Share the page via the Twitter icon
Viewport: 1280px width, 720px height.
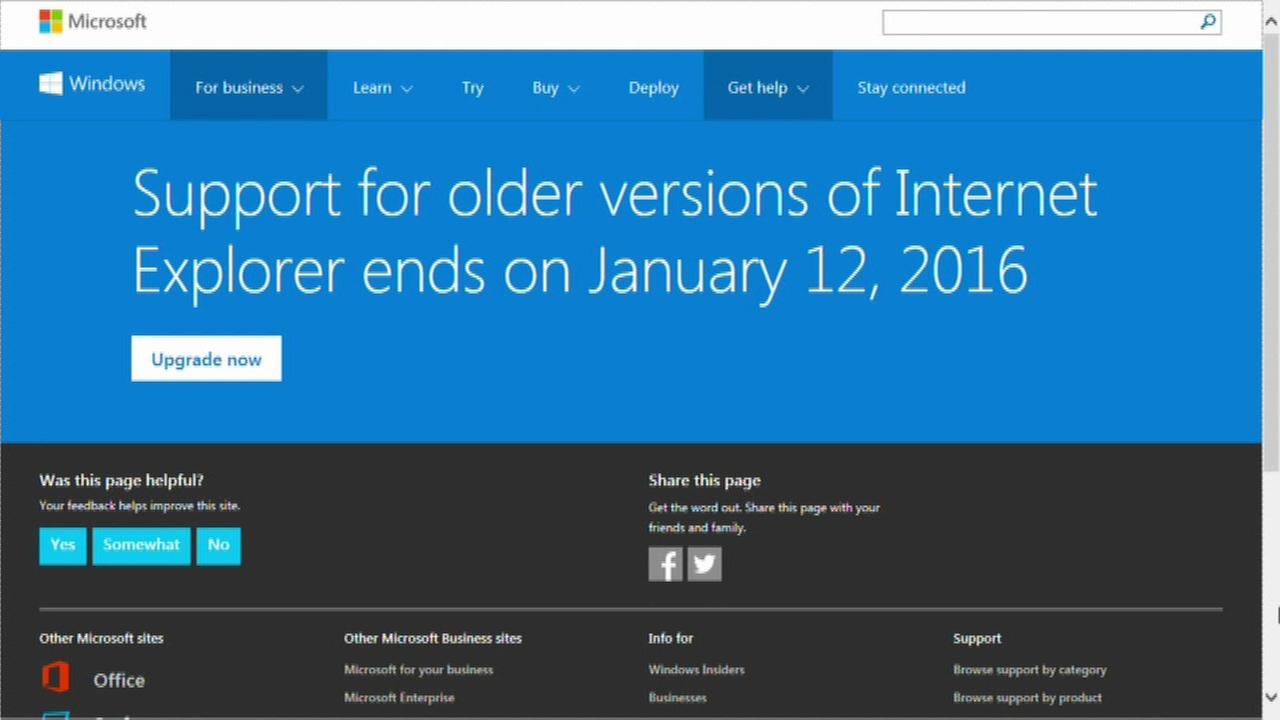click(704, 564)
